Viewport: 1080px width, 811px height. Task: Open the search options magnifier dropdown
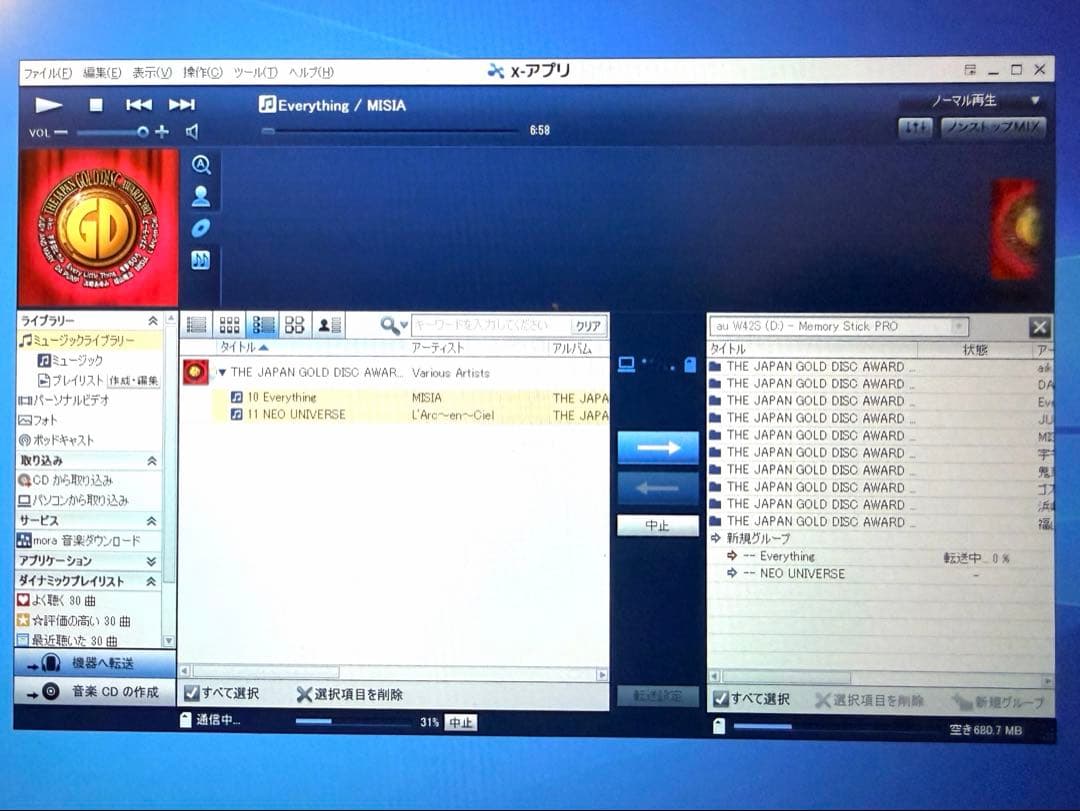tap(394, 325)
